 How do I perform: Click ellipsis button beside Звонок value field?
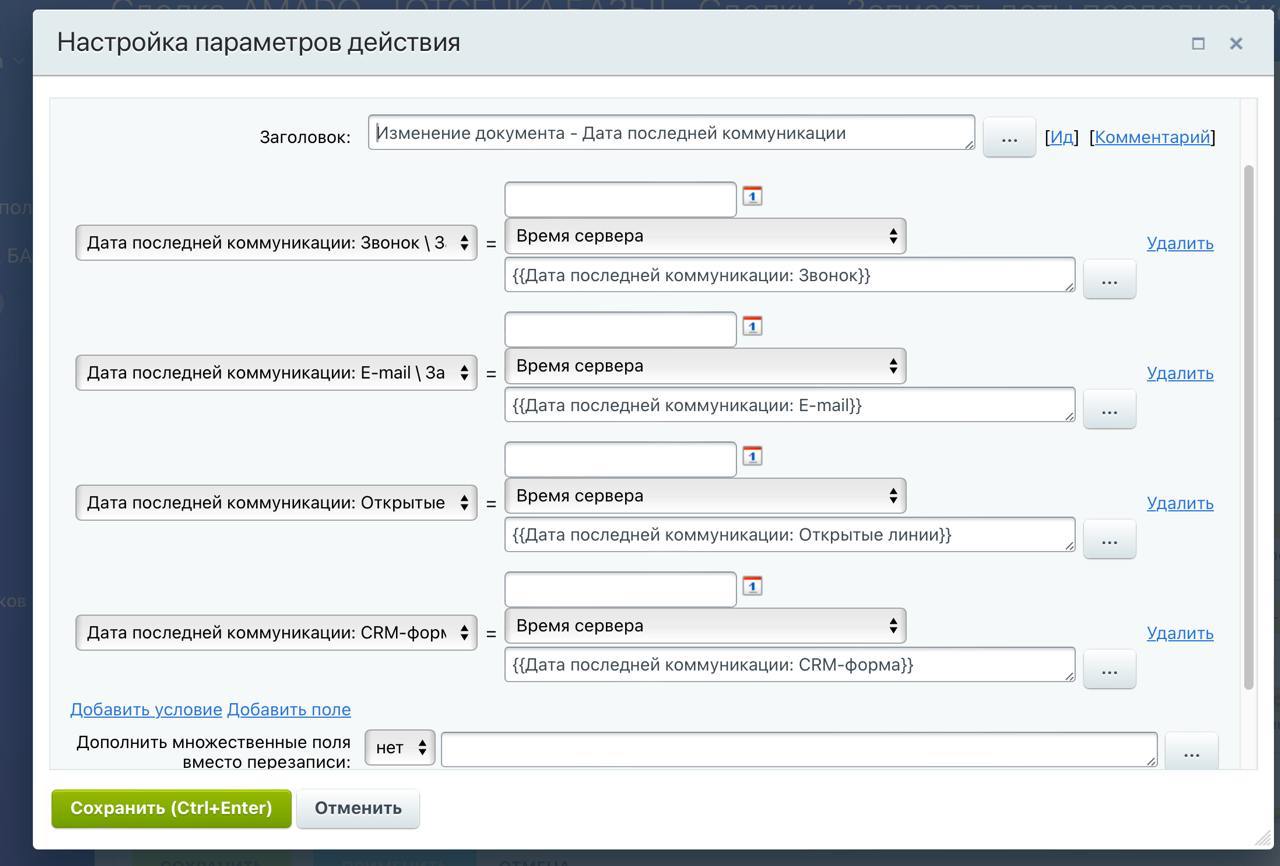point(1109,281)
